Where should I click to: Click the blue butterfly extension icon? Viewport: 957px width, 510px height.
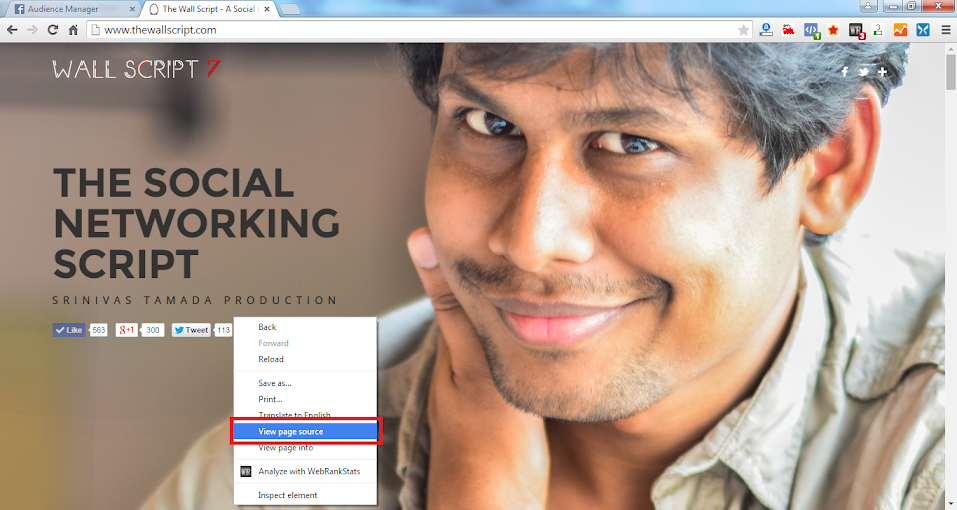tap(923, 29)
